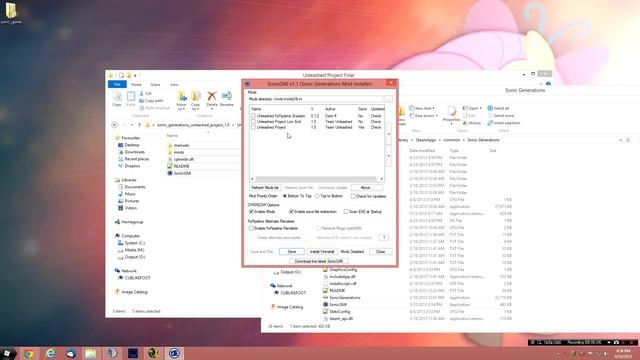
Task: Select Top to Bottom priority order
Action: click(x=317, y=196)
